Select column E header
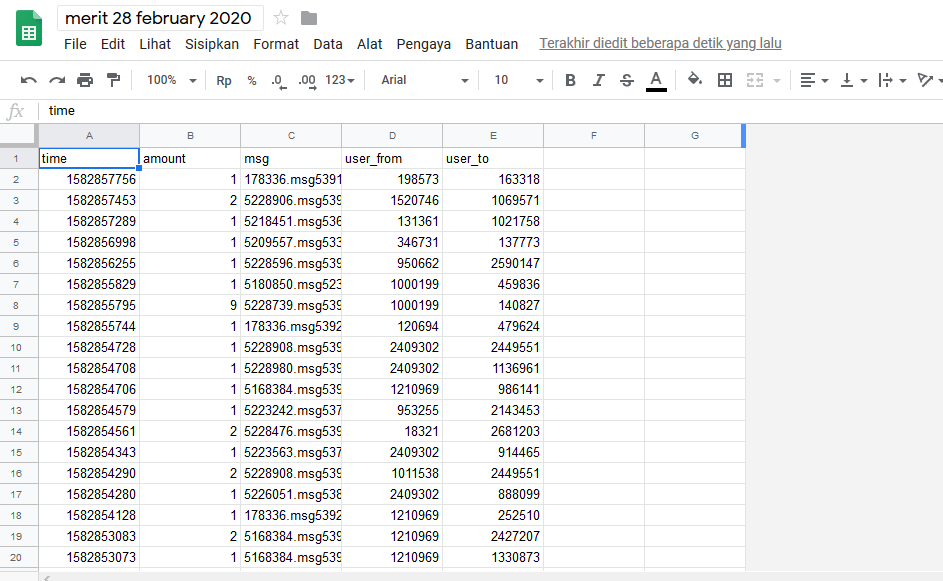Image resolution: width=943 pixels, height=581 pixels. [x=493, y=135]
